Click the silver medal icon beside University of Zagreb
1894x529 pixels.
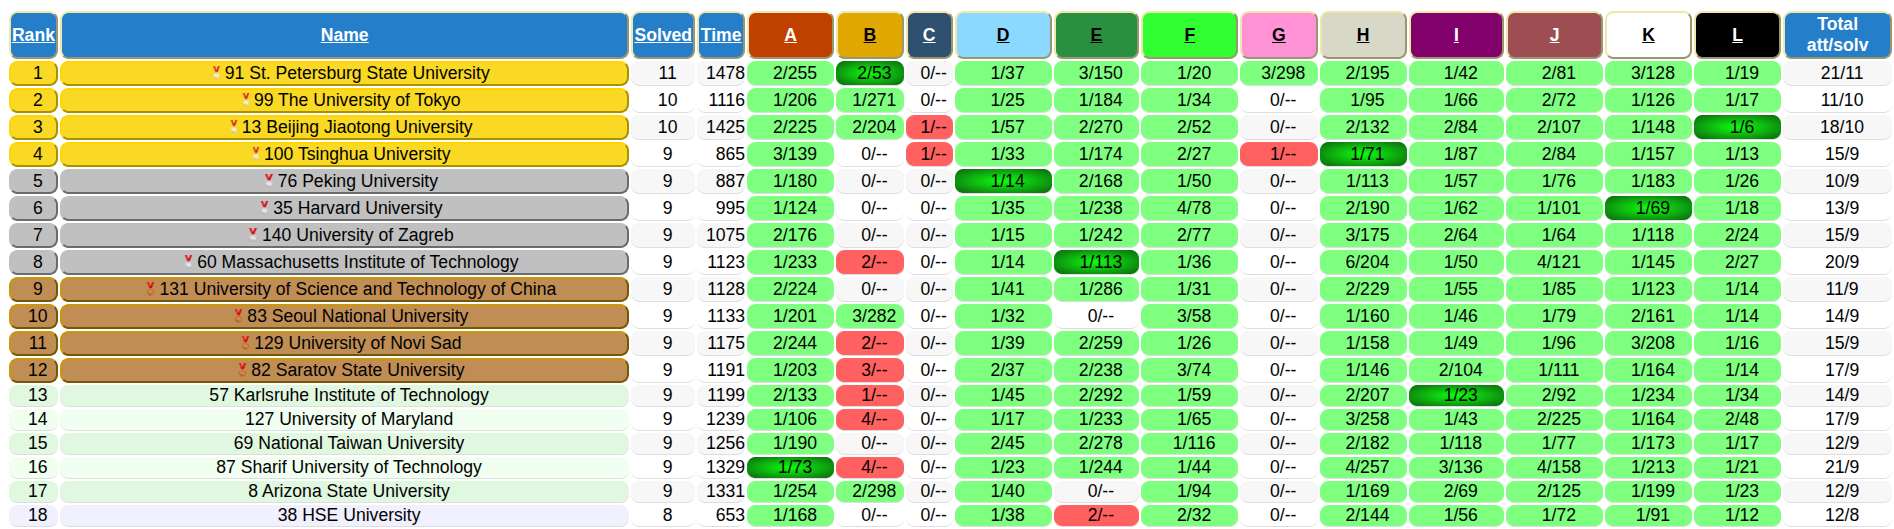253,234
